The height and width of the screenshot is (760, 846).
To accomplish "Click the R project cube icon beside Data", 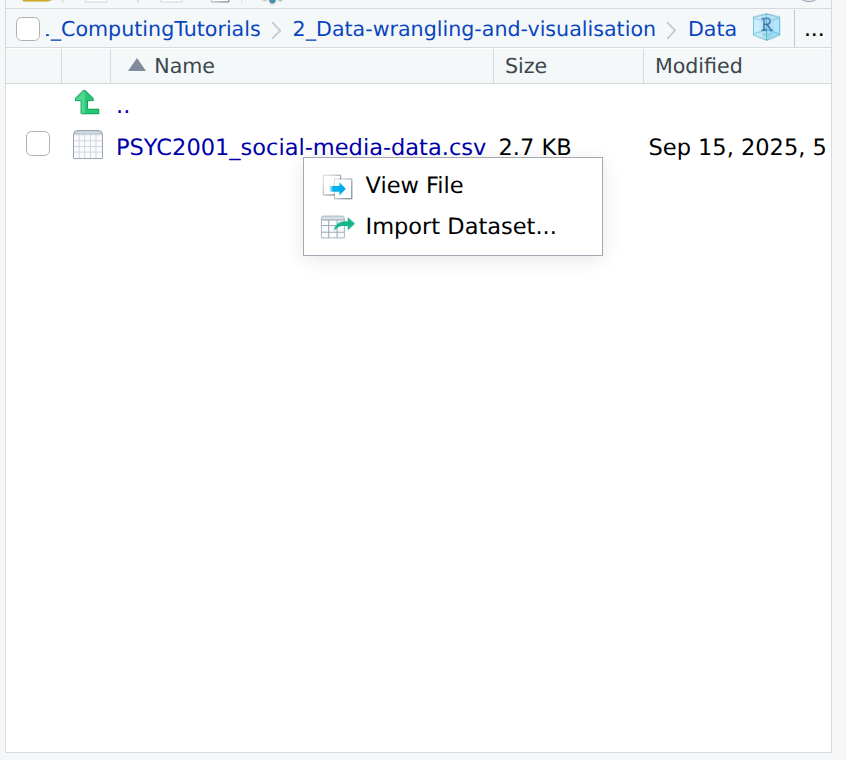I will (765, 28).
